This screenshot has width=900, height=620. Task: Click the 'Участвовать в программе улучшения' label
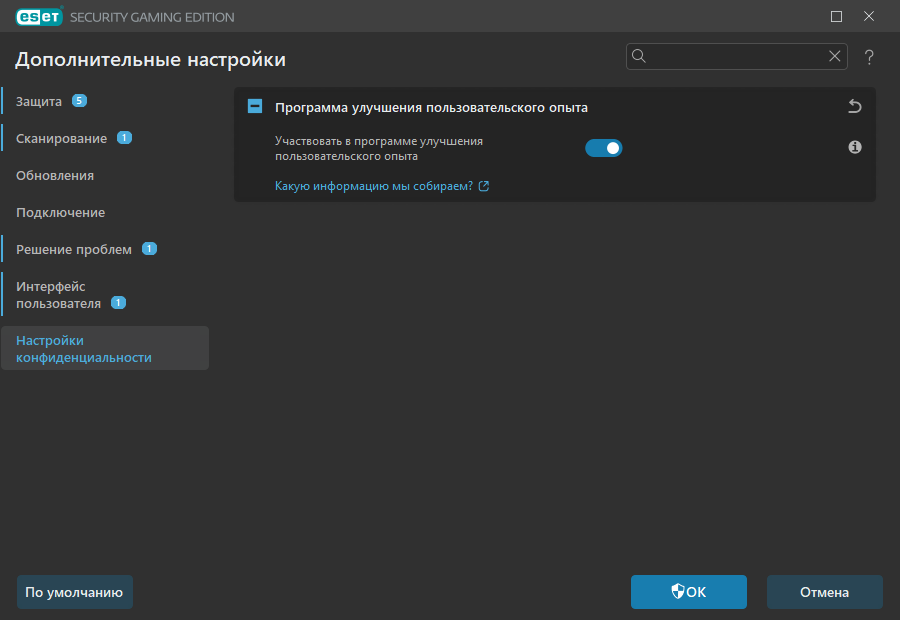pyautogui.click(x=379, y=149)
